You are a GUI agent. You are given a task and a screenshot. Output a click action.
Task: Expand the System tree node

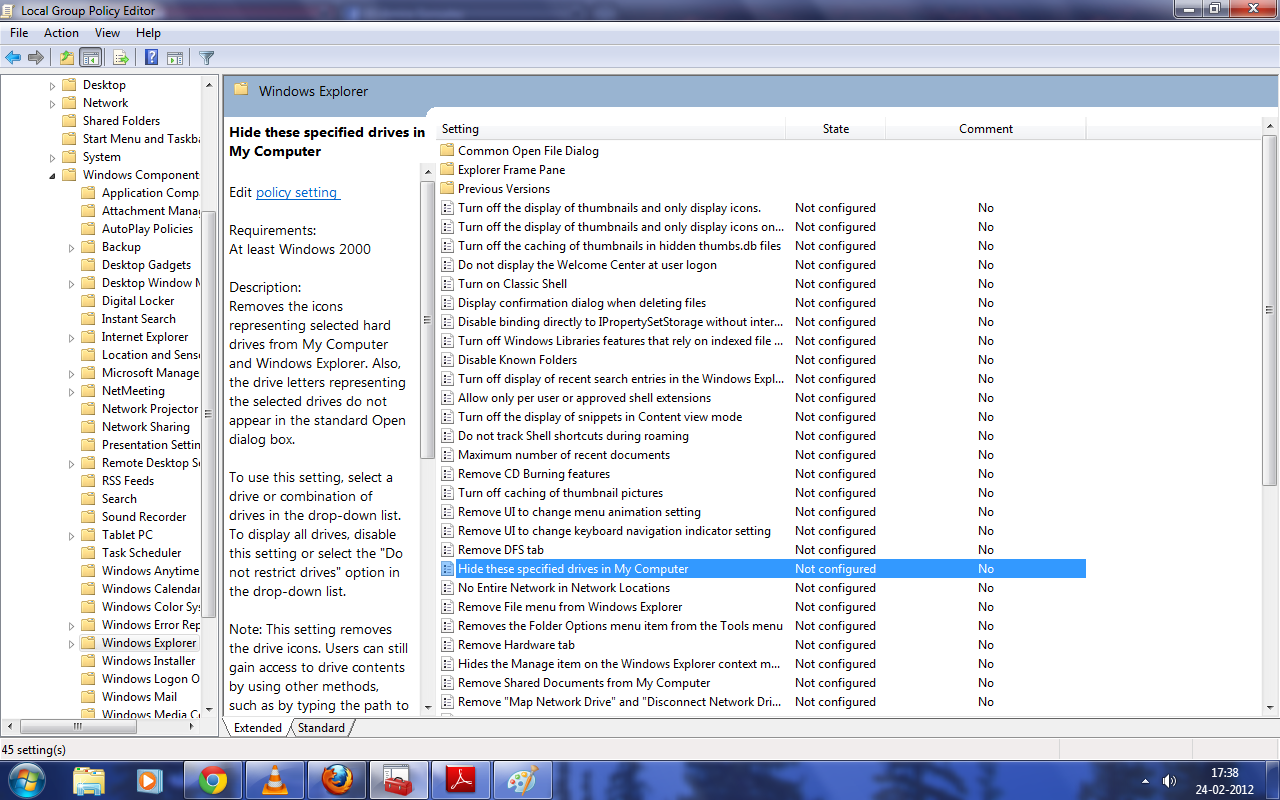[x=53, y=157]
